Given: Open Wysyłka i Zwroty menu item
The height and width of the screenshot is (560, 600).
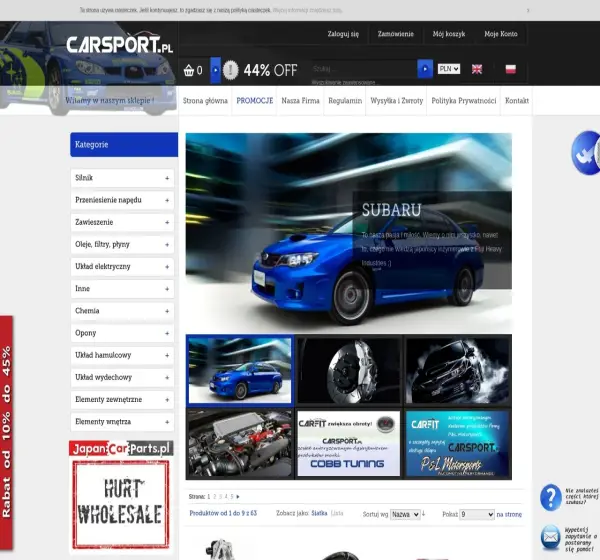Looking at the screenshot, I should (x=396, y=101).
